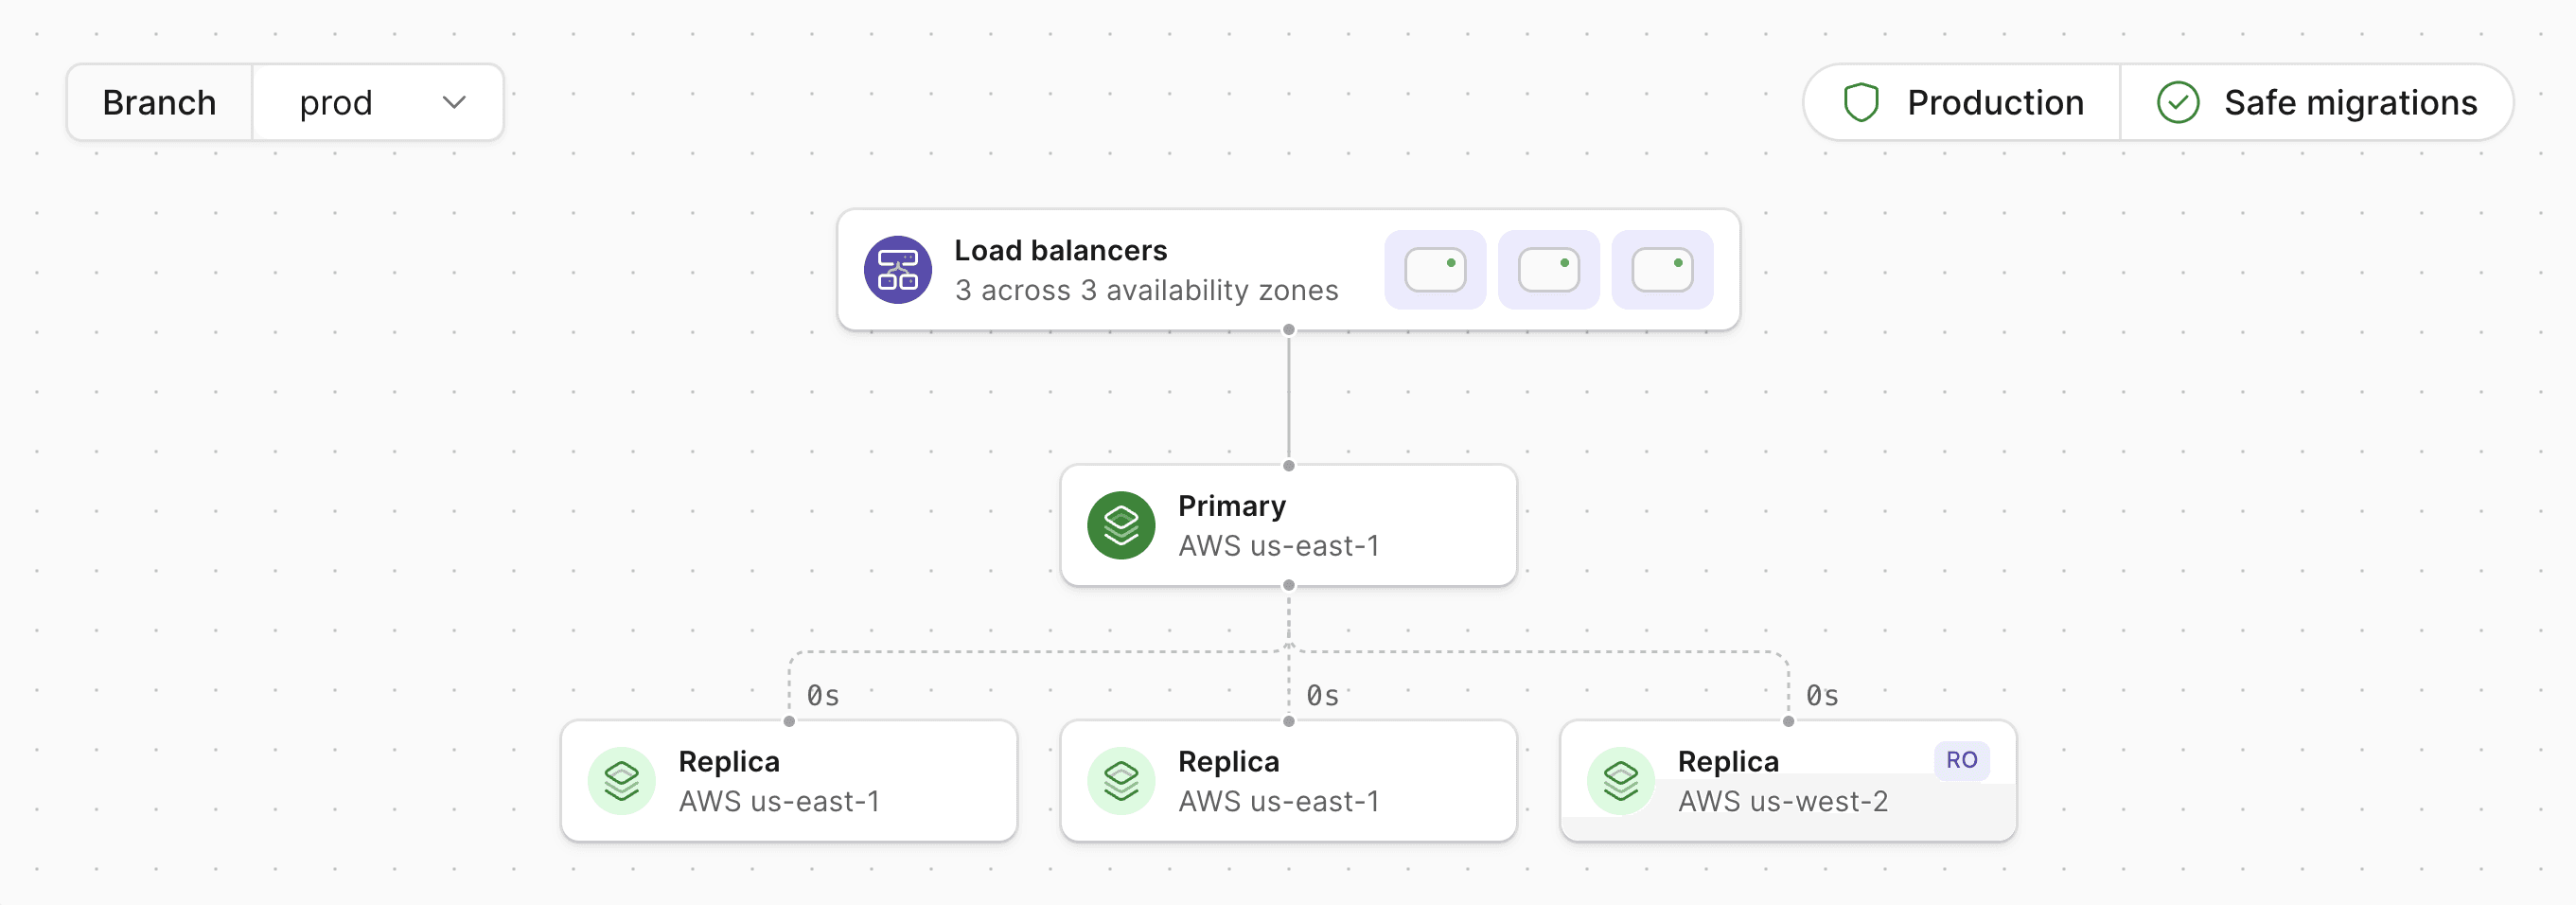Click the Branch label
This screenshot has width=2576, height=905.
pos(160,103)
